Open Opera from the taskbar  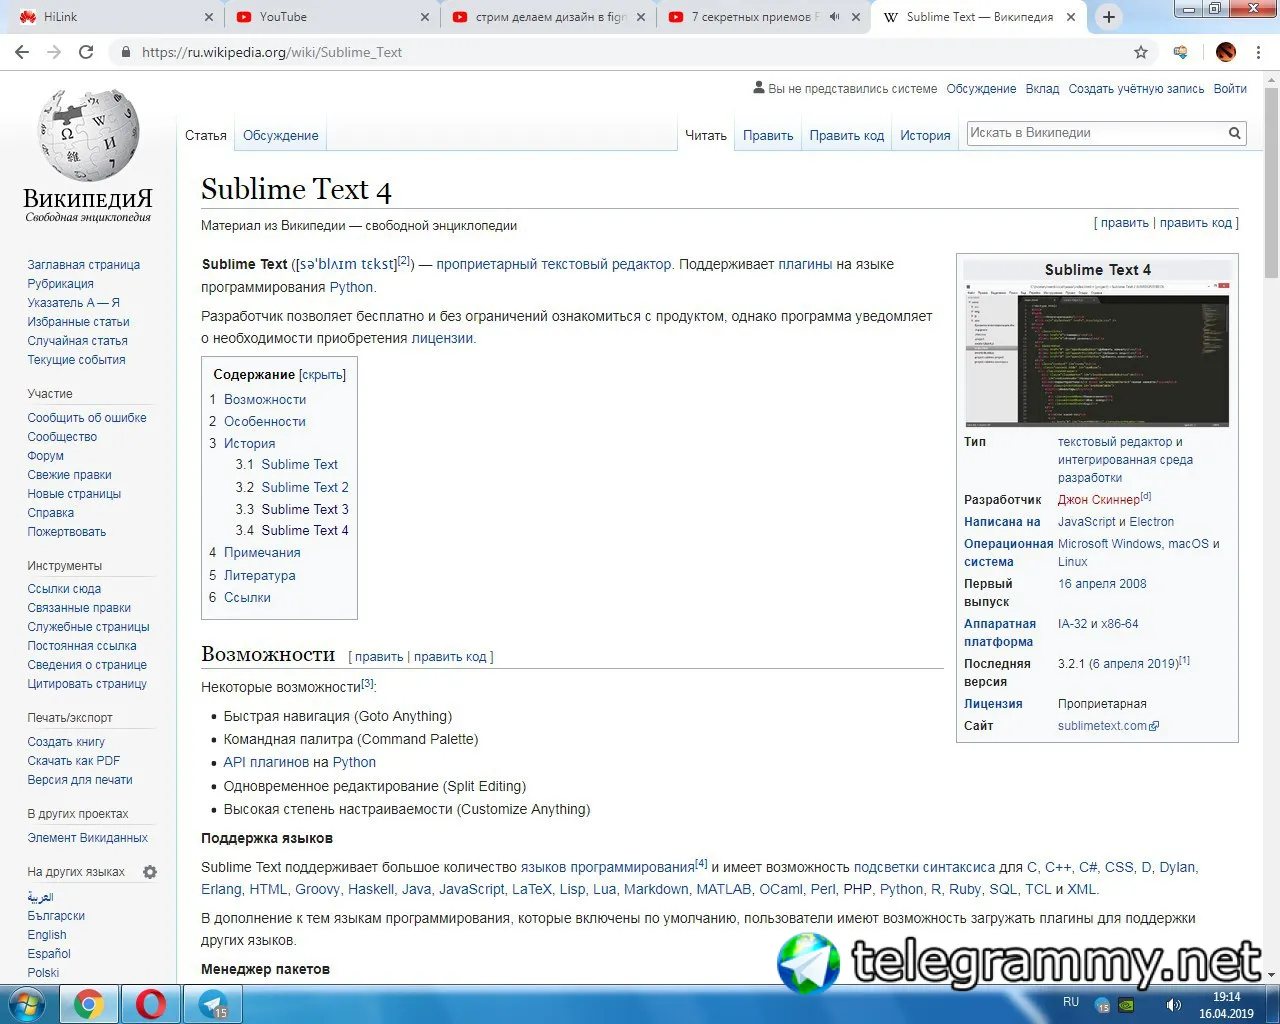[151, 1004]
